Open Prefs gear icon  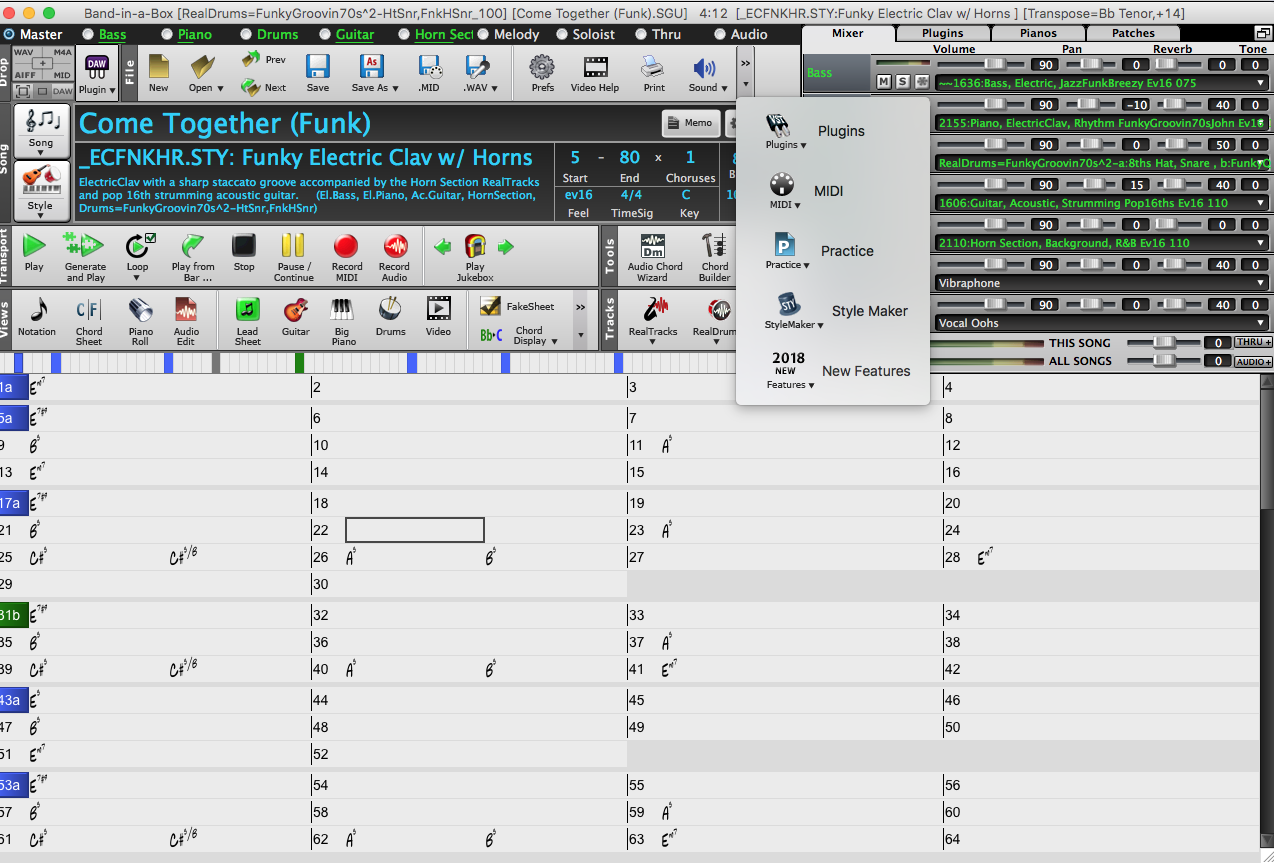coord(542,72)
